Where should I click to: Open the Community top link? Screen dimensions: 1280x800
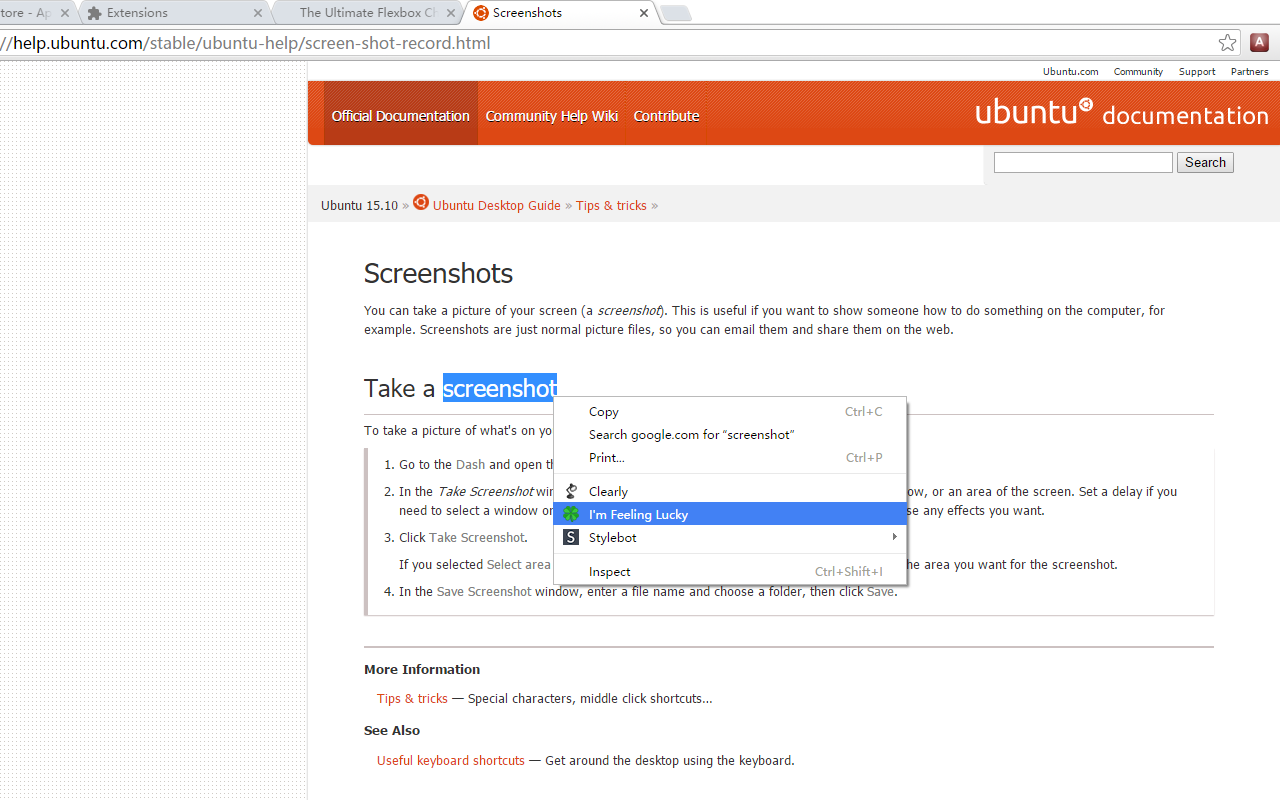1138,71
